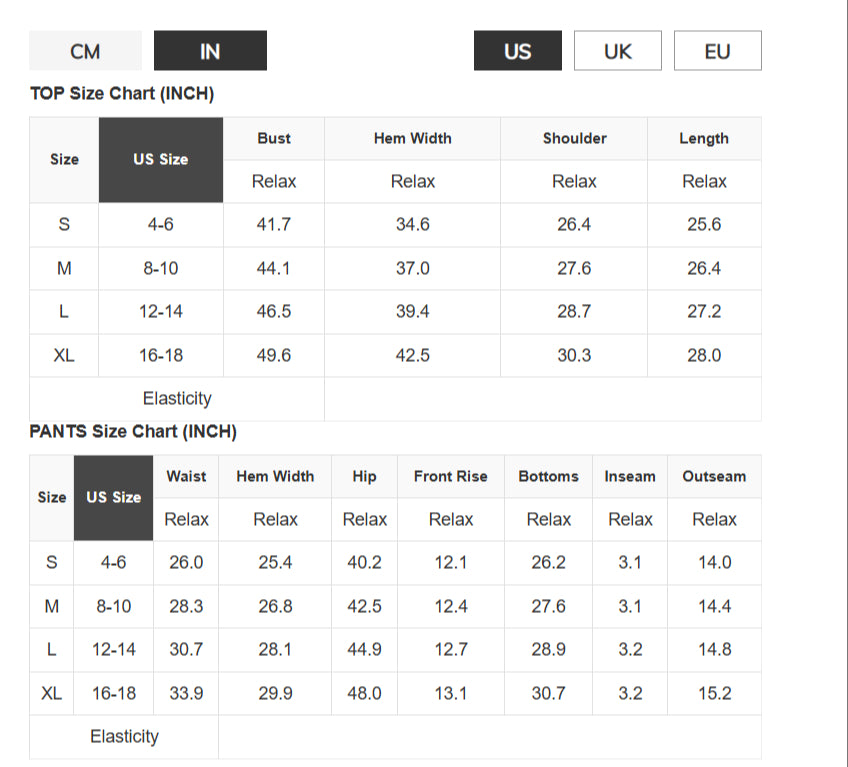848x767 pixels.
Task: Switch units to CM
Action: (85, 51)
